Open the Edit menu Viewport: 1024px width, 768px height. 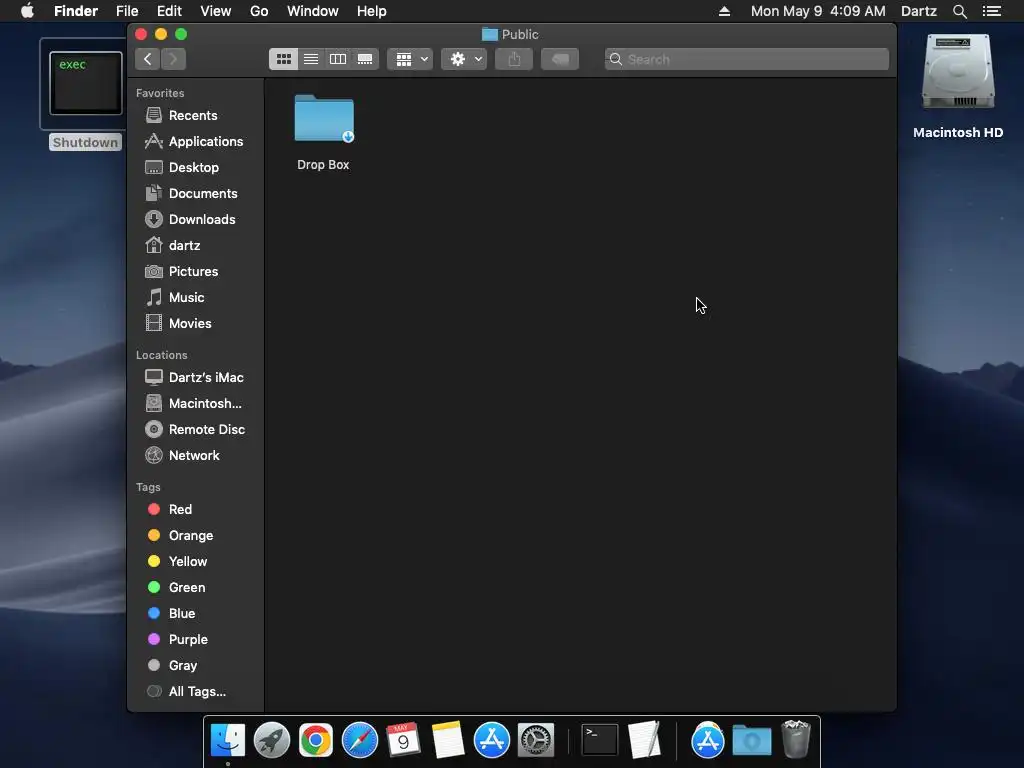169,11
